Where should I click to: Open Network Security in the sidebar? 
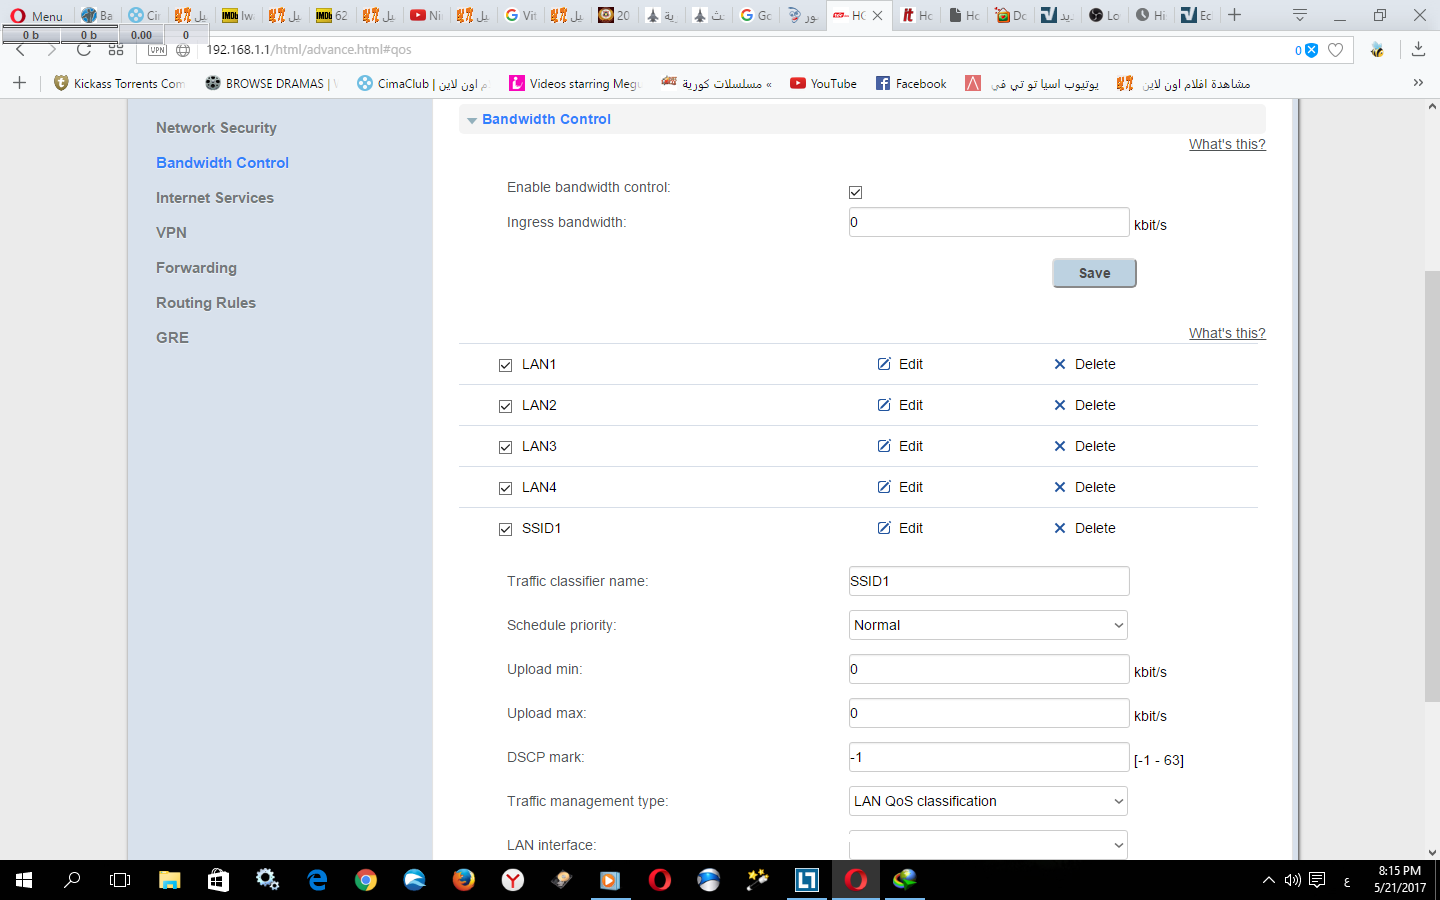(216, 128)
